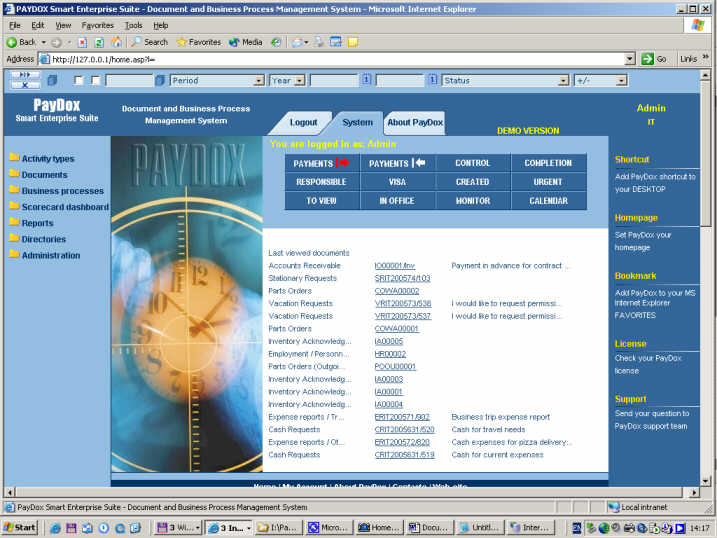Expand the 3 Internet Explorer taskbar group
This screenshot has height=538, width=717.
point(228,528)
